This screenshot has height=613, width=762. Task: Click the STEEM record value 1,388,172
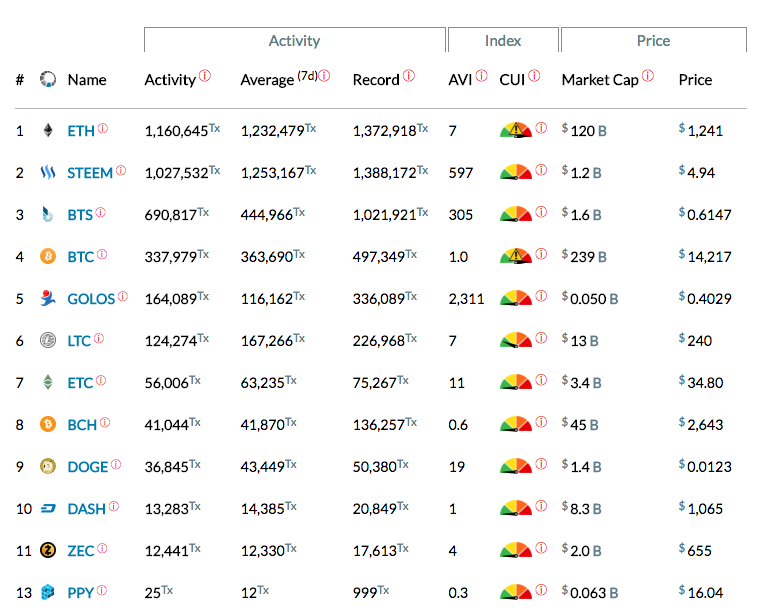(390, 172)
